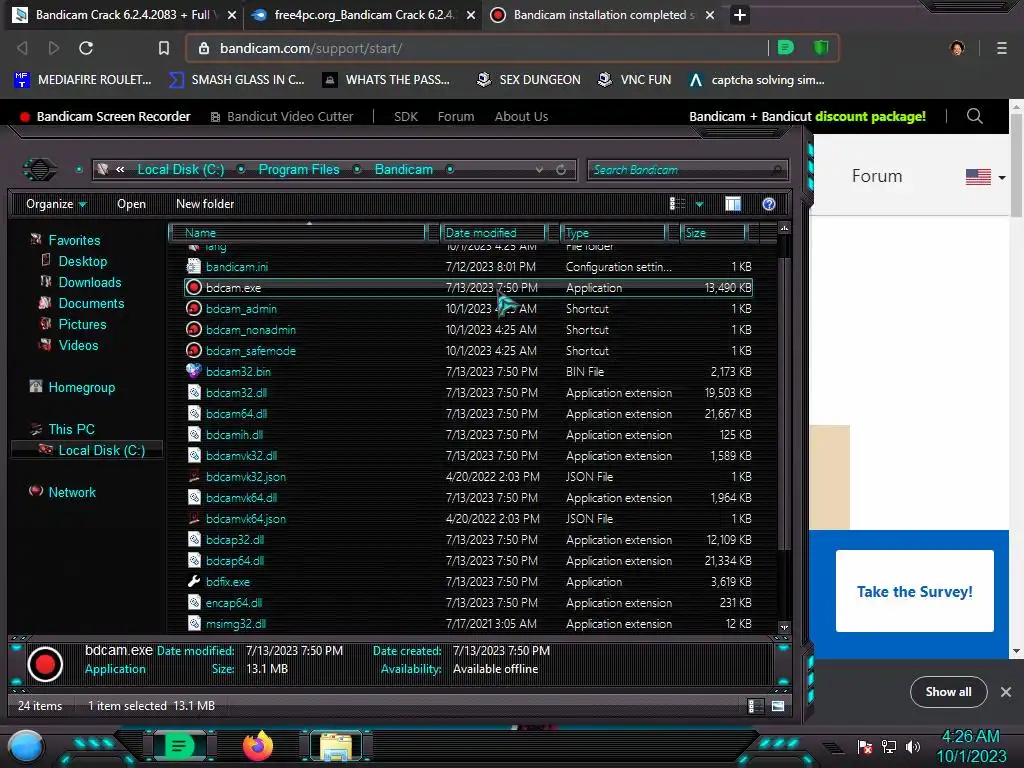This screenshot has height=768, width=1024.
Task: Toggle the Explorer preview pane icon
Action: [733, 204]
